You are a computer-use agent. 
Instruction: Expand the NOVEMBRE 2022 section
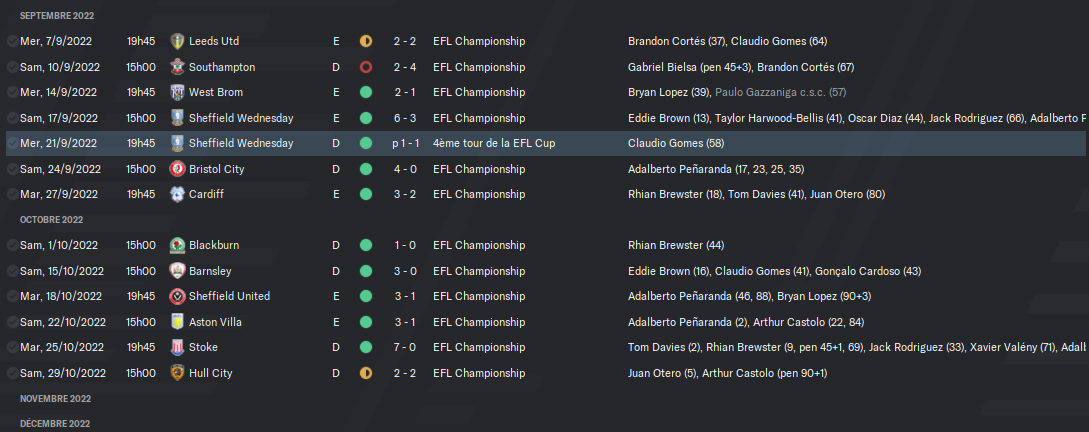coord(56,399)
